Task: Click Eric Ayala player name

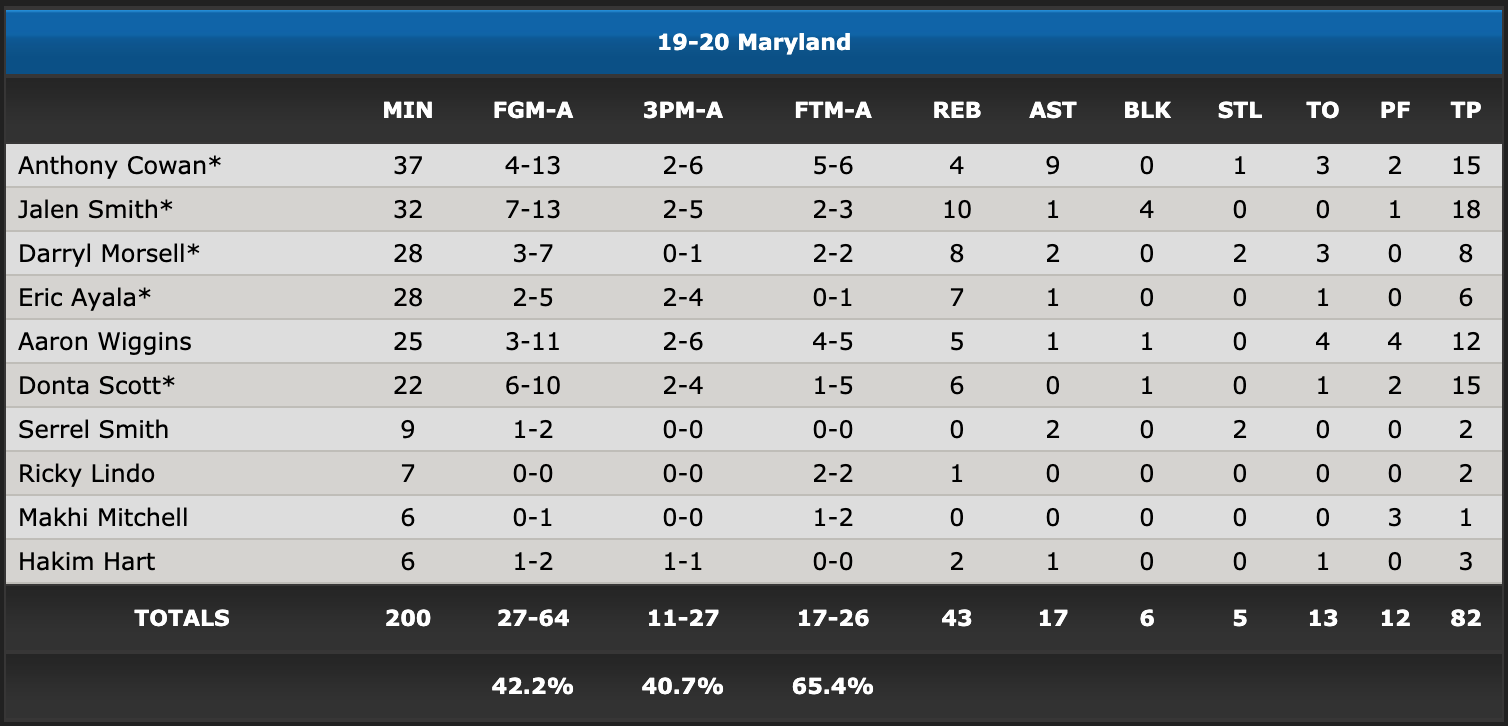Action: [x=83, y=297]
